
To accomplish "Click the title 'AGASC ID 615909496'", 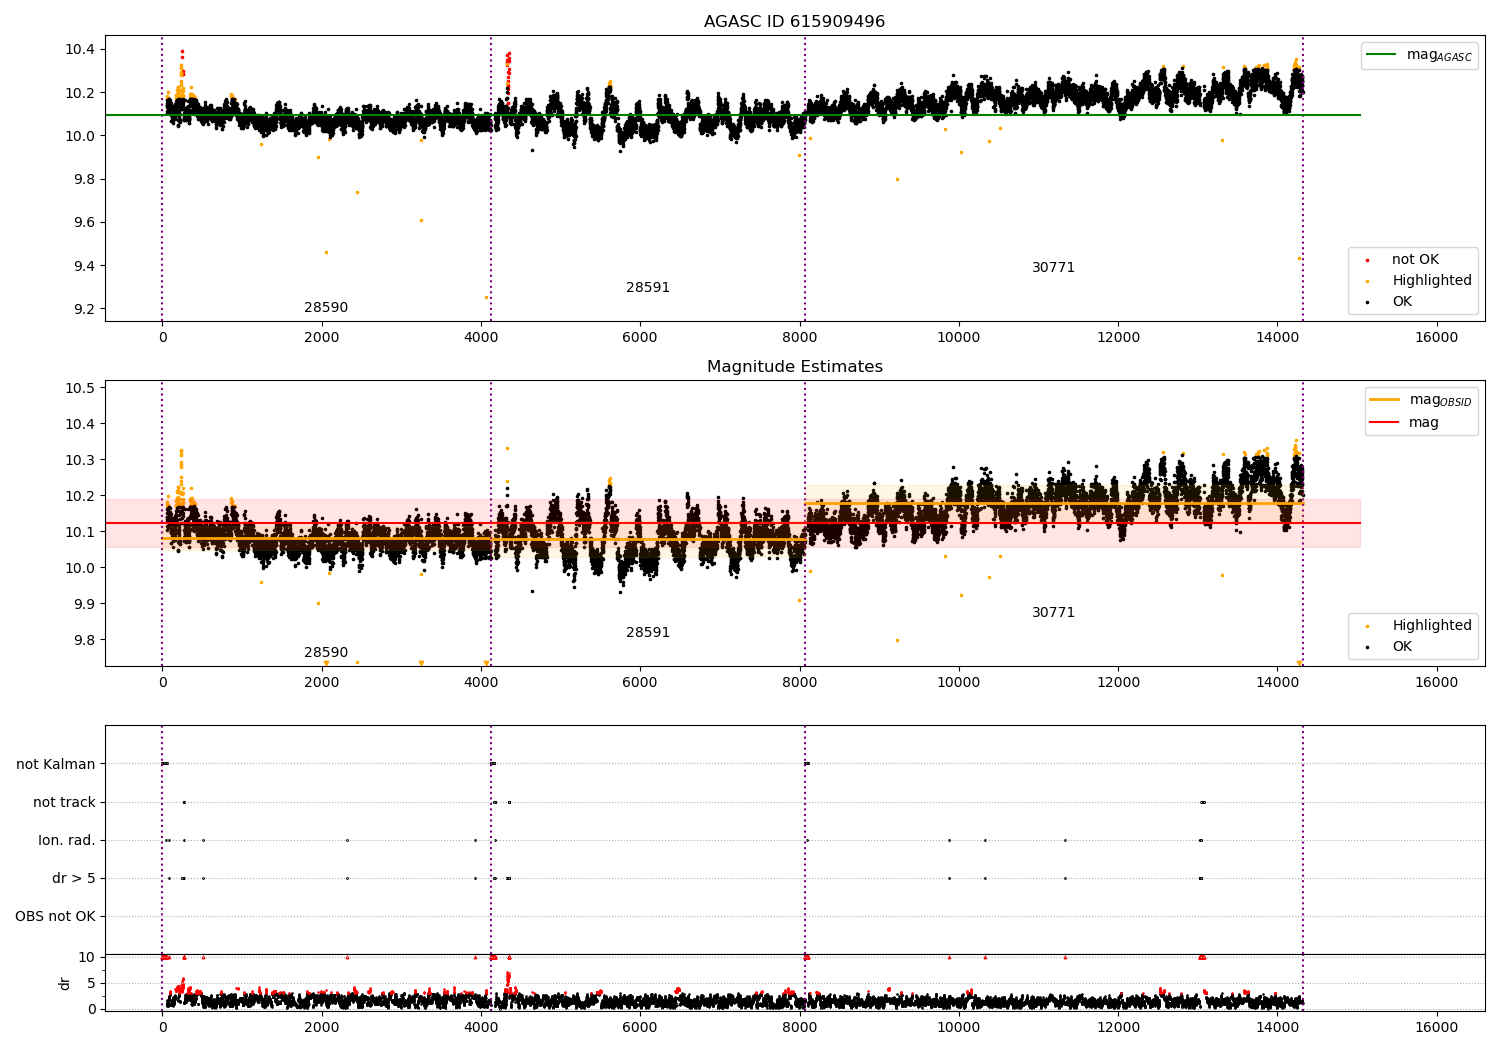I will pyautogui.click(x=794, y=22).
